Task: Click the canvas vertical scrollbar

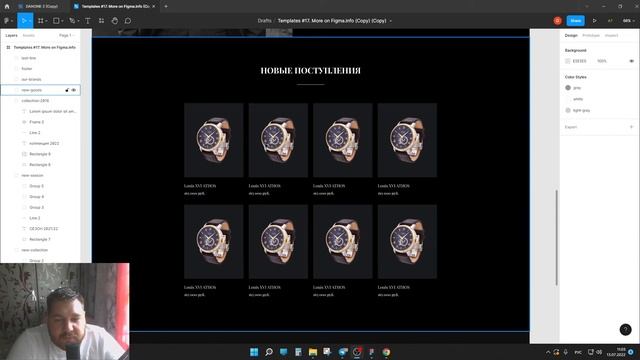Action: point(556,238)
